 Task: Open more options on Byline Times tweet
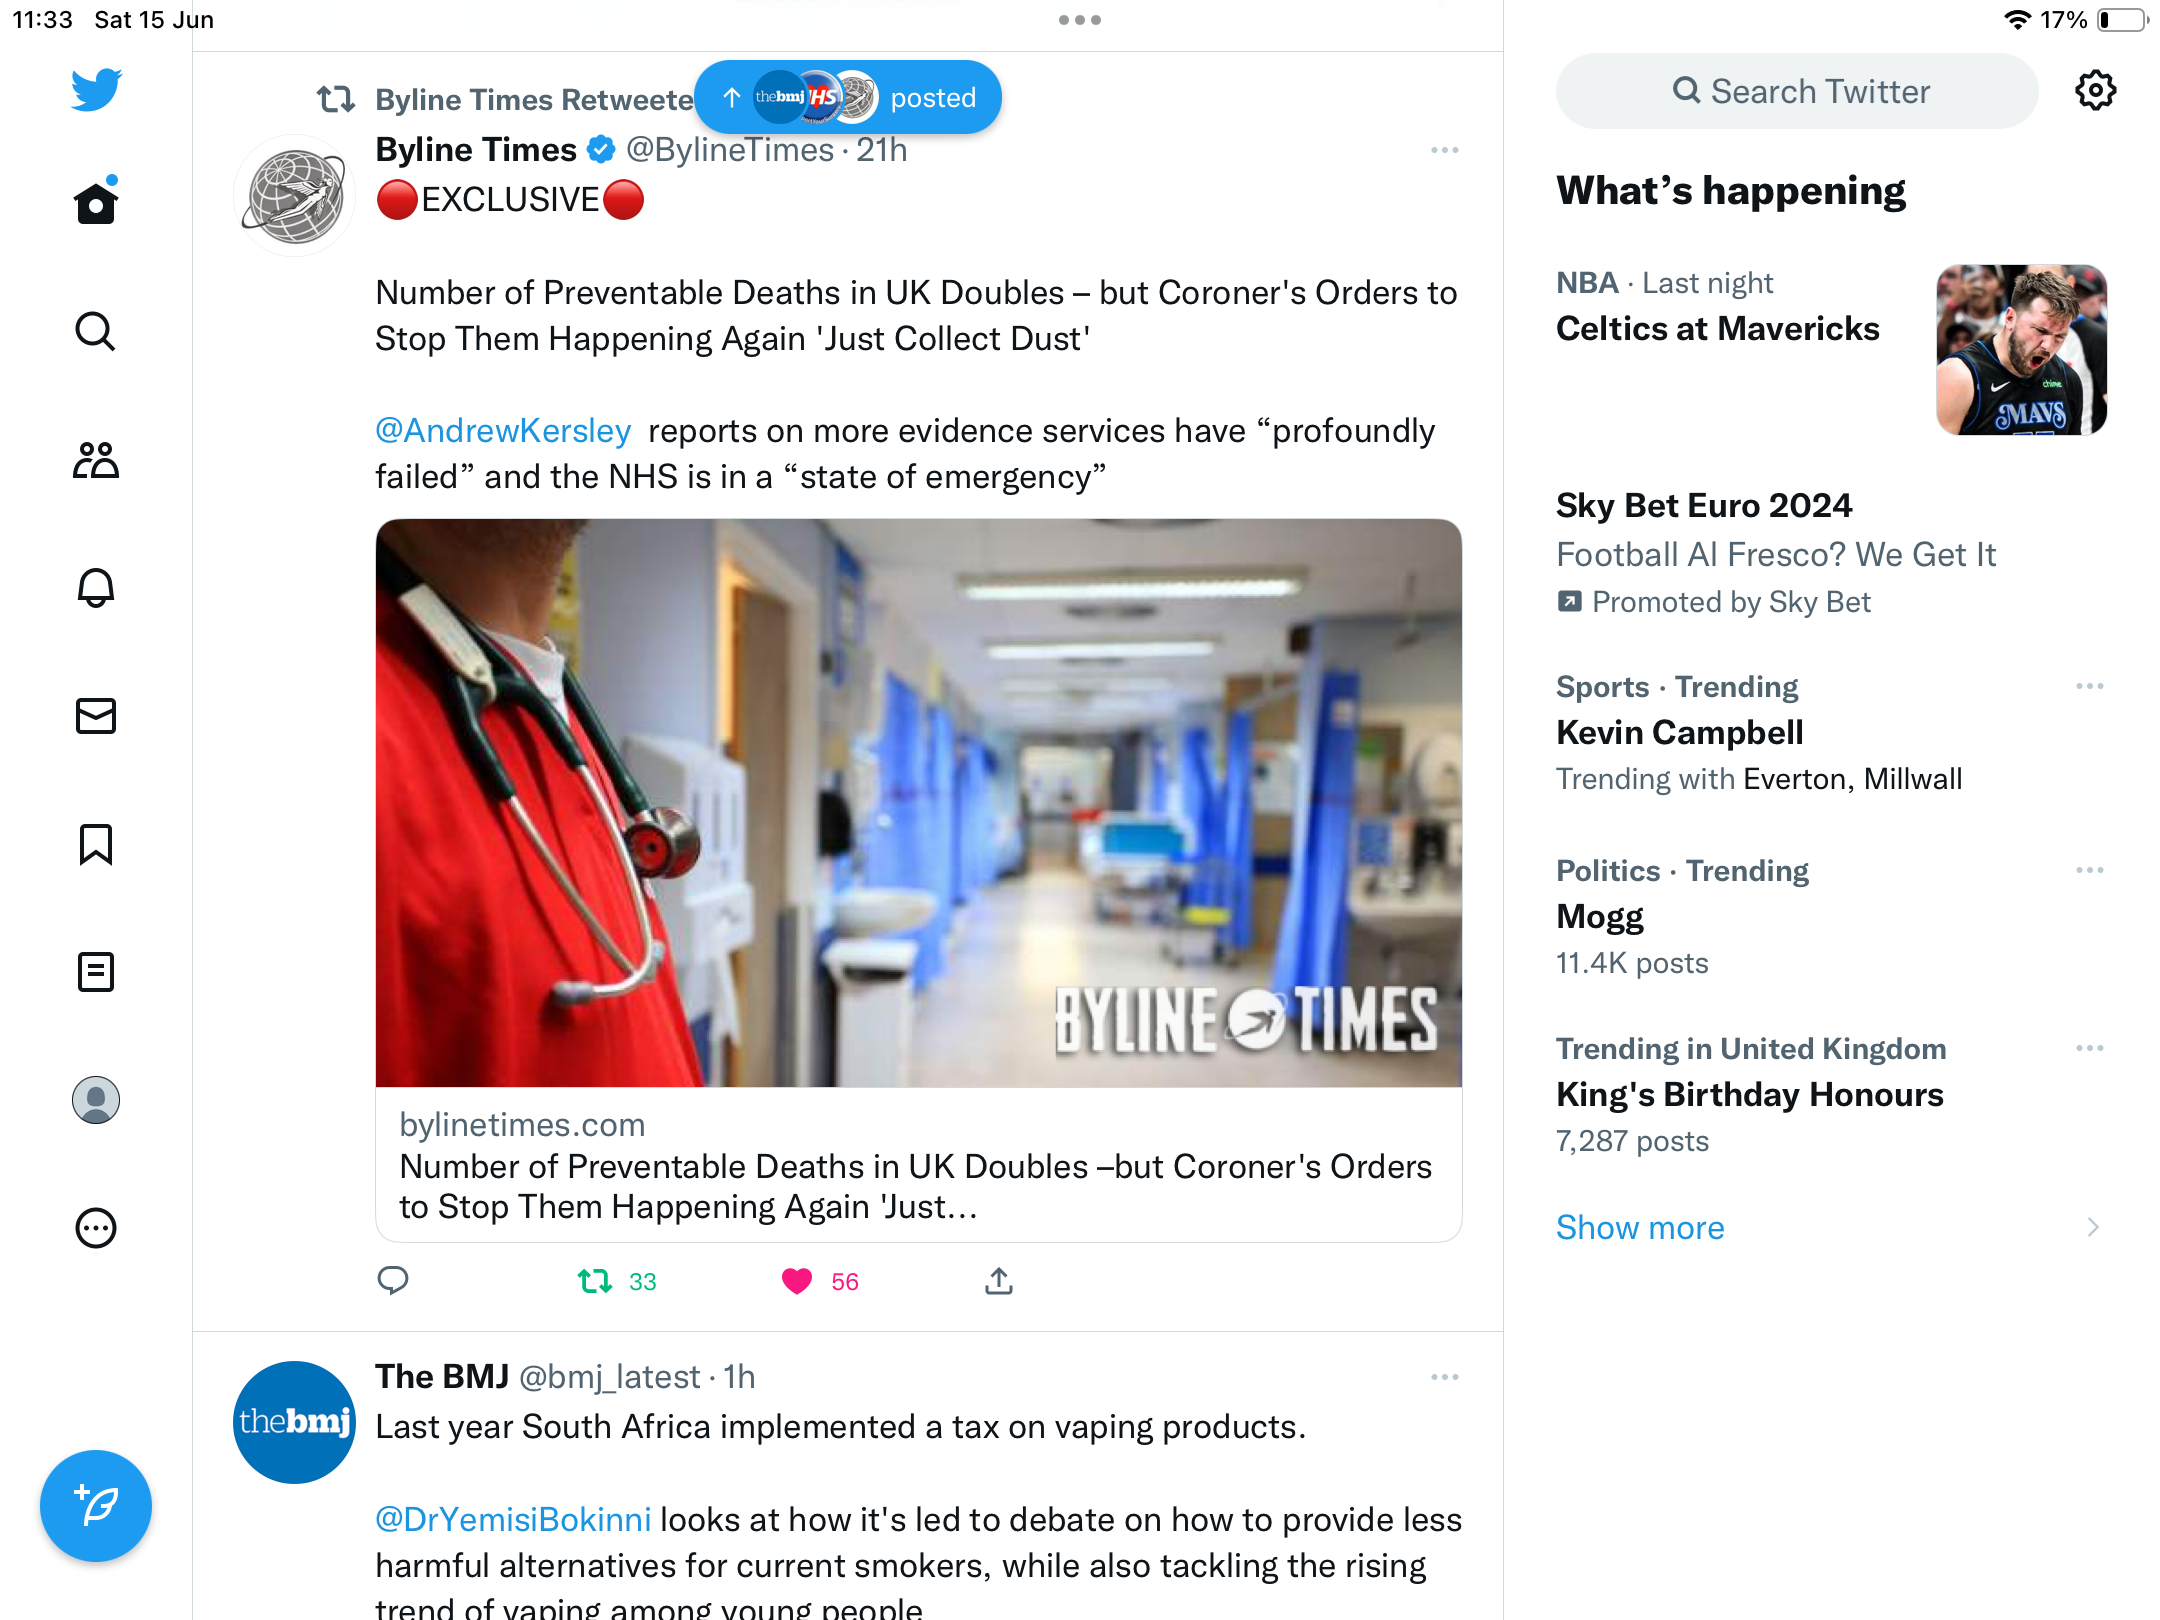(x=1444, y=150)
